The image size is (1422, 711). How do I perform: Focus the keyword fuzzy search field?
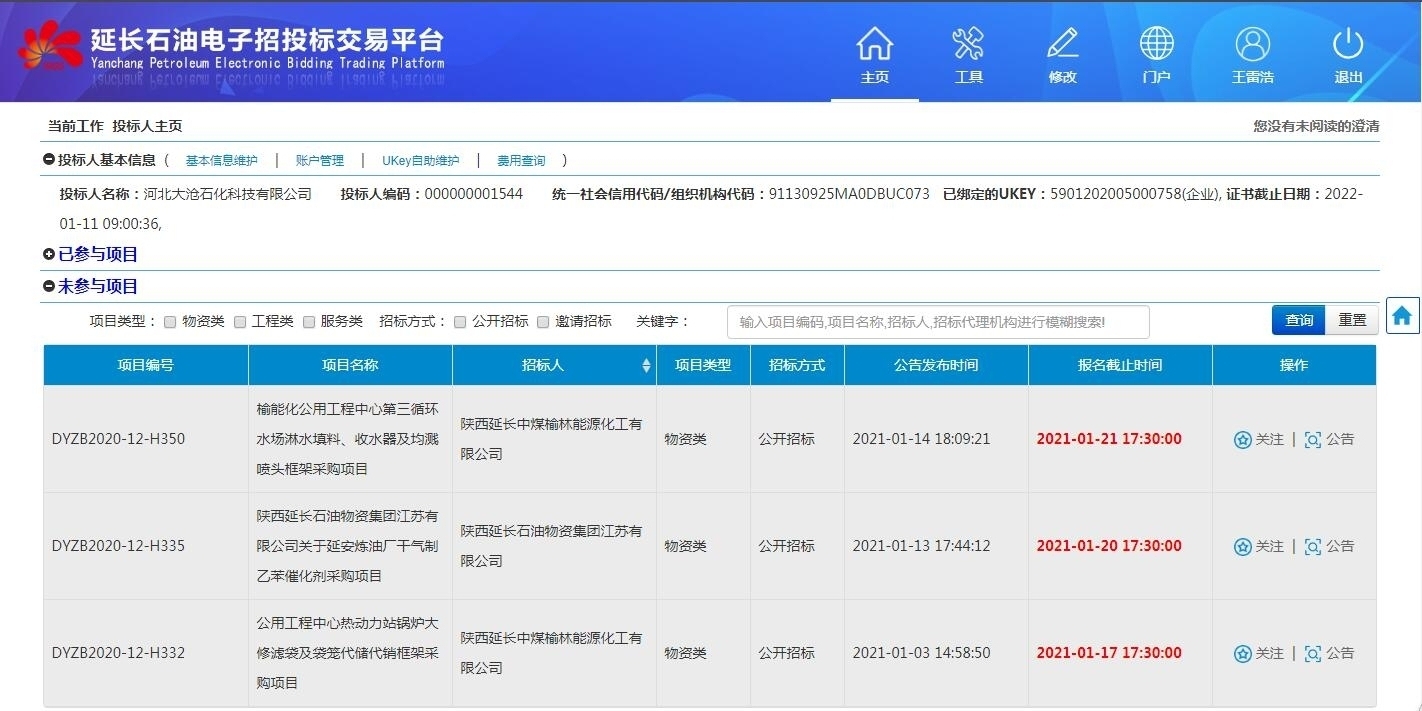click(938, 322)
